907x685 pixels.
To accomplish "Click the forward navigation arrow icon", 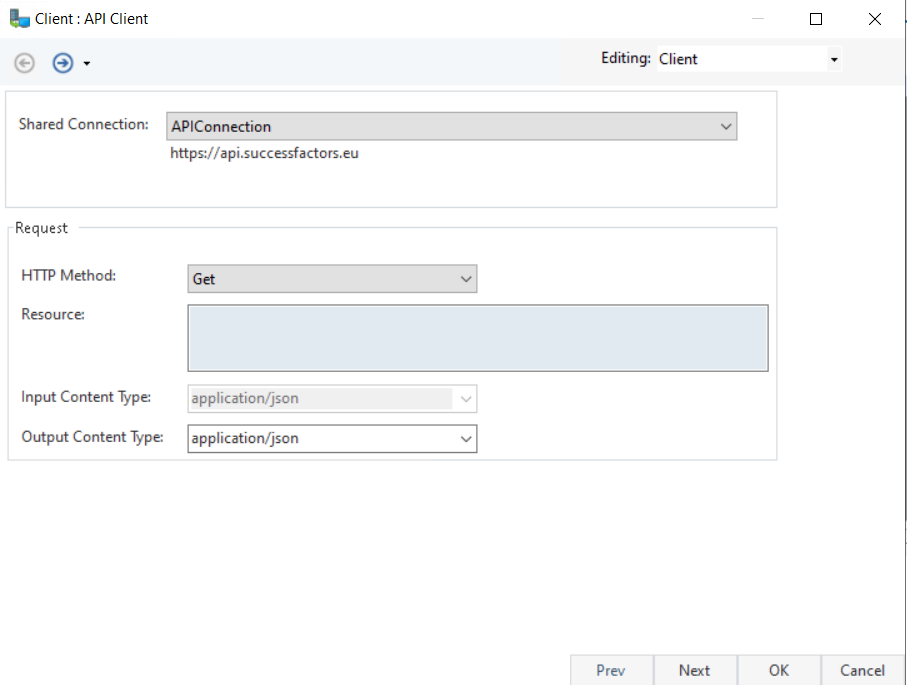I will click(63, 63).
